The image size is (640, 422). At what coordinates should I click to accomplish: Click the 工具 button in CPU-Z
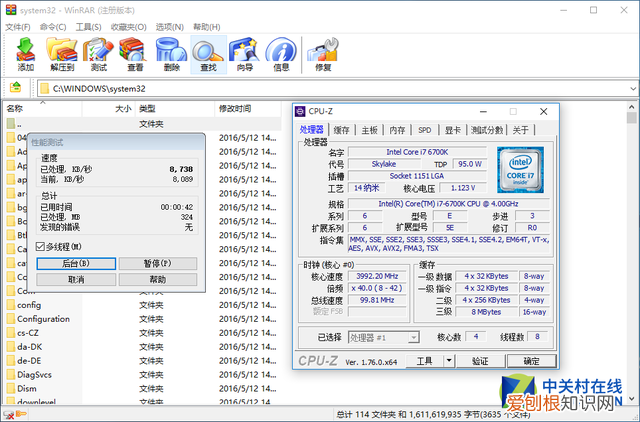[x=424, y=361]
